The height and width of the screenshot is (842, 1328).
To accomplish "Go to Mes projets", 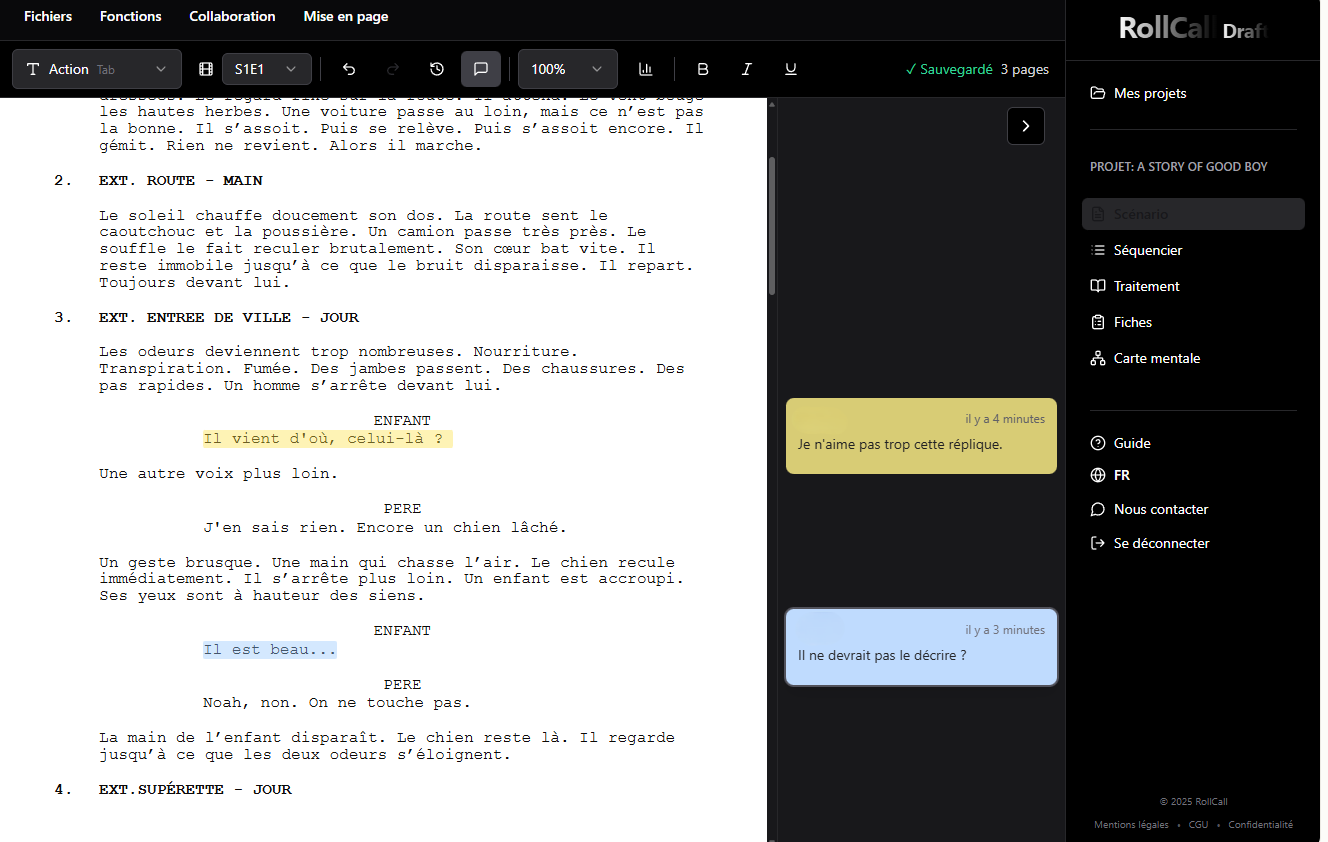I will (x=1139, y=93).
